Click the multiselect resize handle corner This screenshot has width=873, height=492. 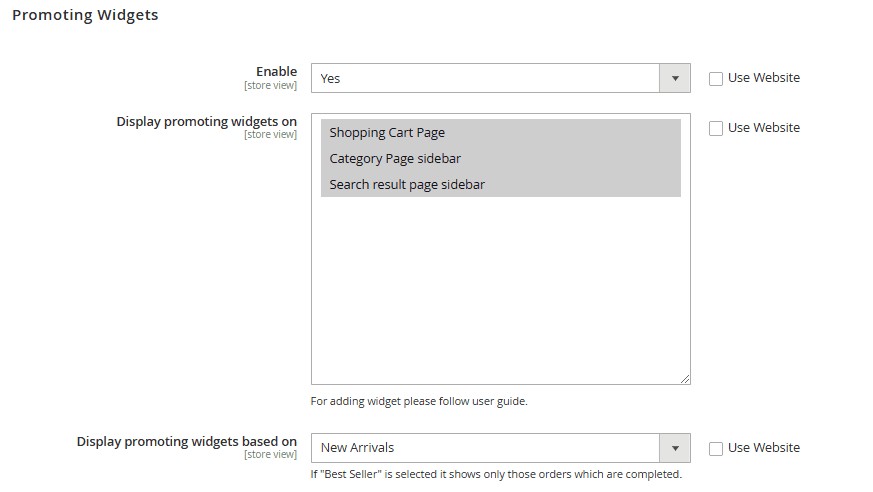pyautogui.click(x=685, y=379)
